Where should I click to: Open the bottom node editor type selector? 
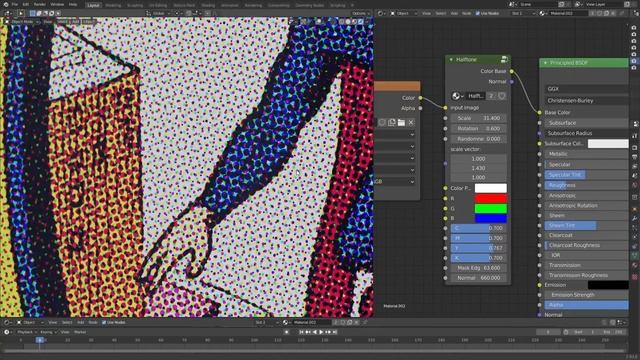click(7, 322)
